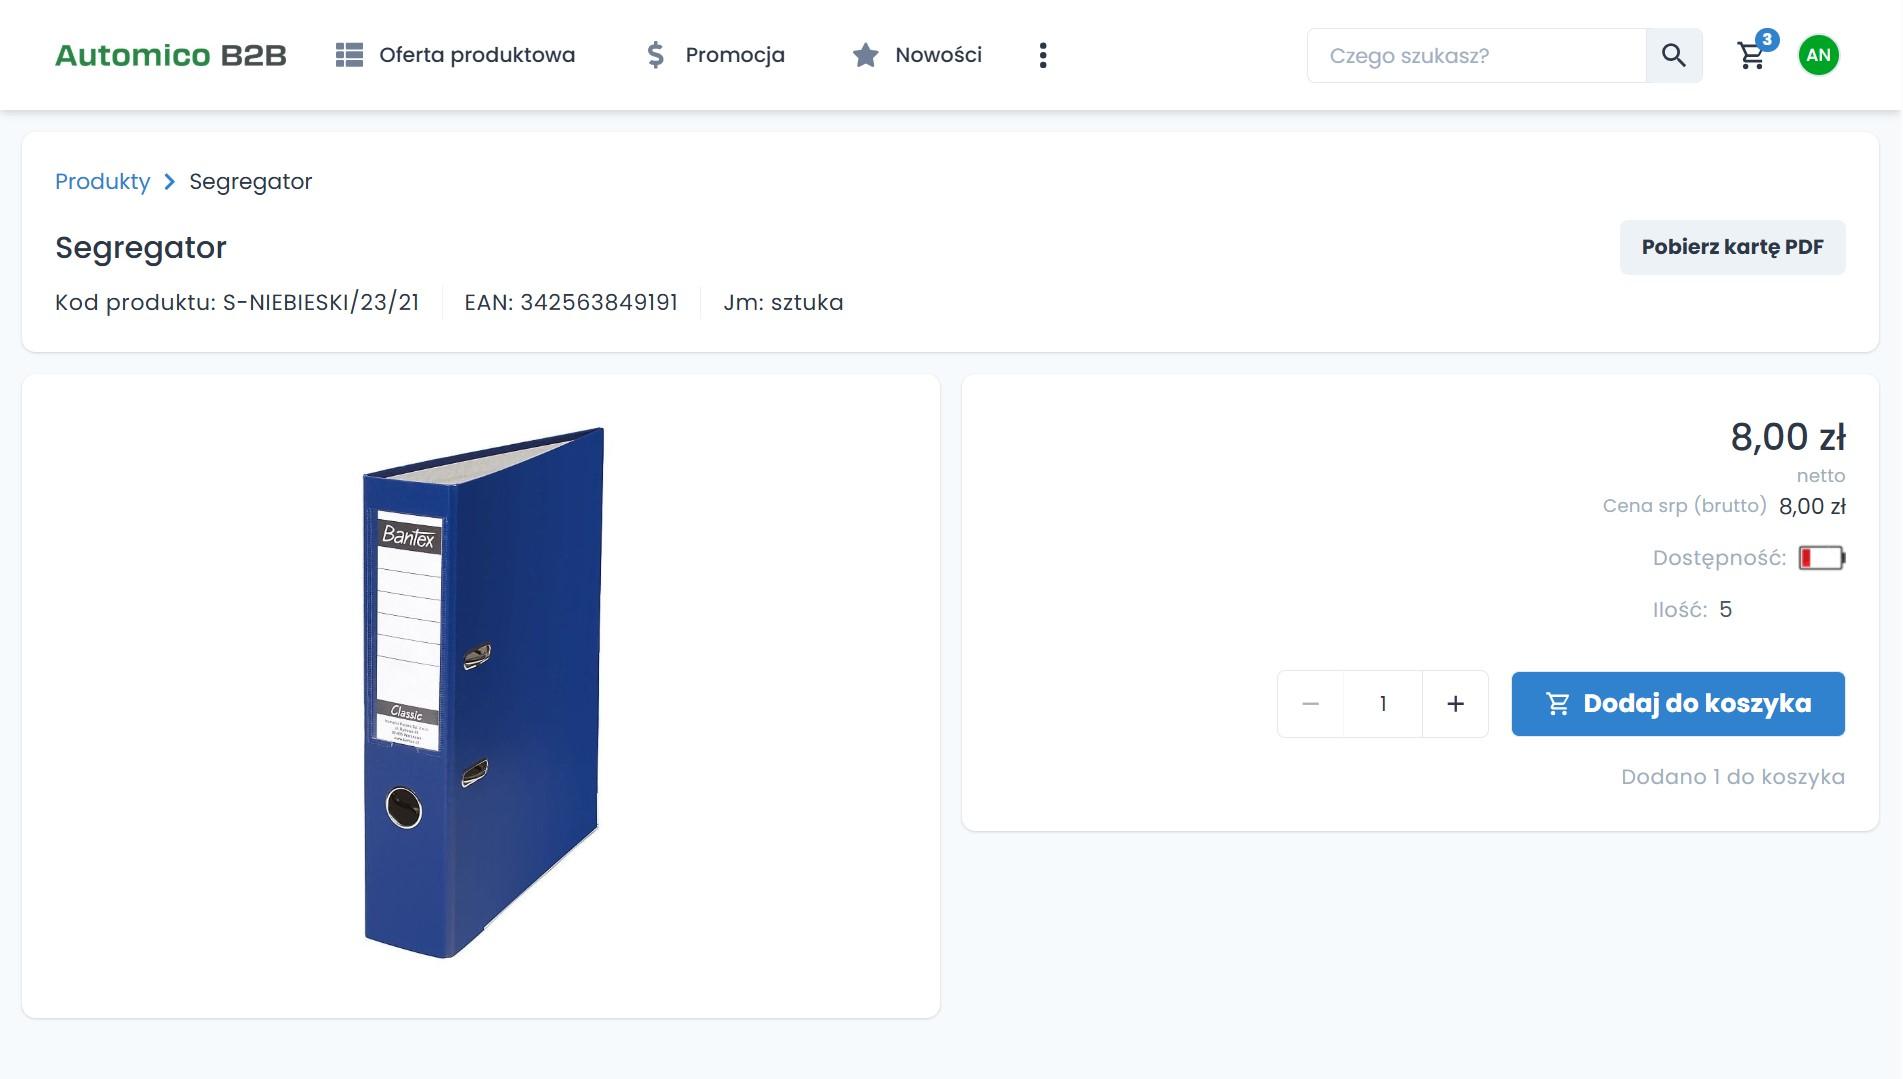Download product card via Pobierz kartę PDF
The image size is (1903, 1079).
coord(1732,247)
